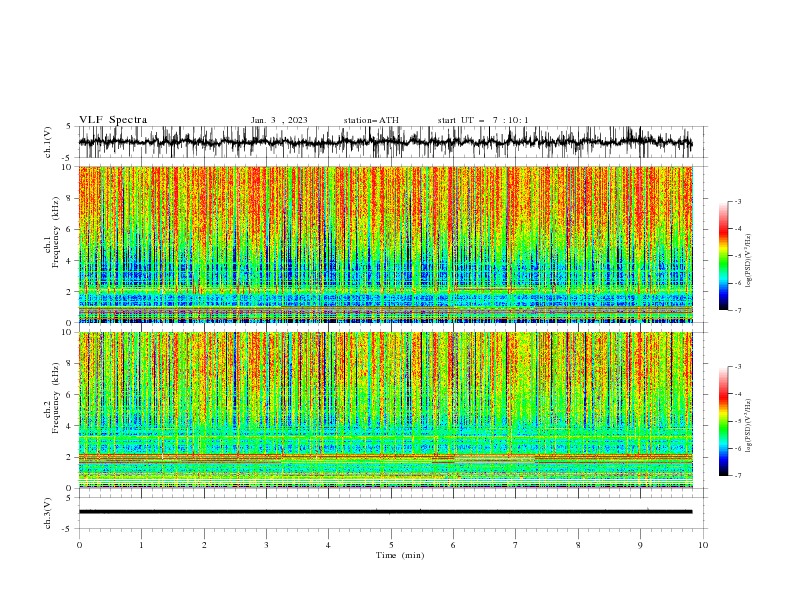Click time axis tick label "3"
Image resolution: width=792 pixels, height=612 pixels.
[x=266, y=545]
